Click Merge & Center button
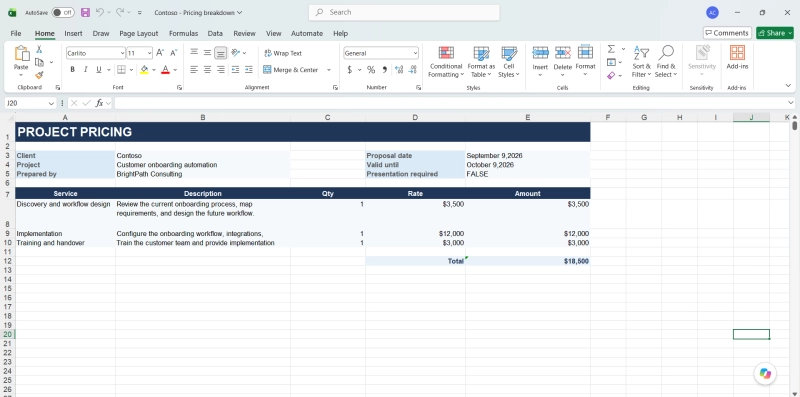The height and width of the screenshot is (397, 800). click(x=290, y=70)
